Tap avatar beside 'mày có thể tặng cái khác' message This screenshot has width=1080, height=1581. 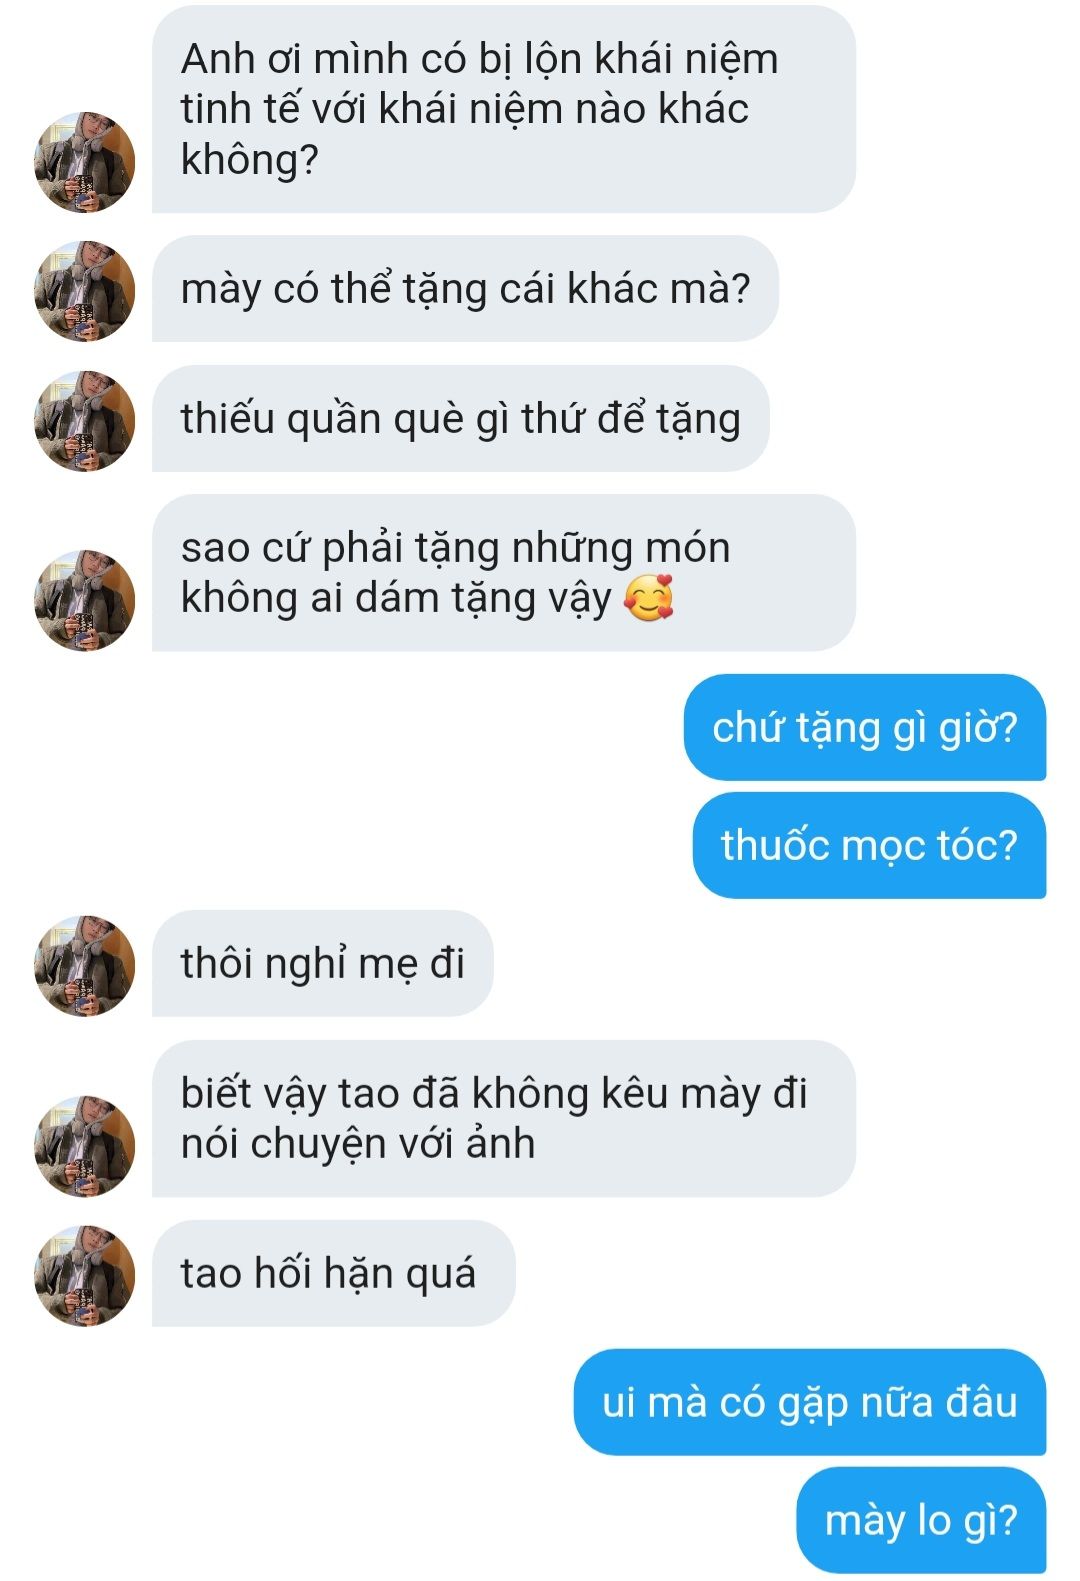(85, 291)
